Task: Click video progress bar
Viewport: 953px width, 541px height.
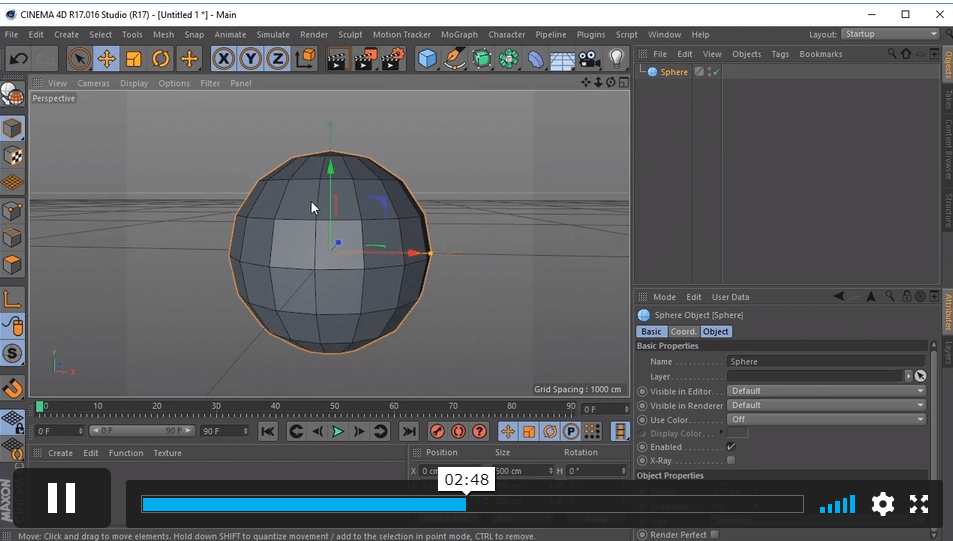Action: pos(472,504)
